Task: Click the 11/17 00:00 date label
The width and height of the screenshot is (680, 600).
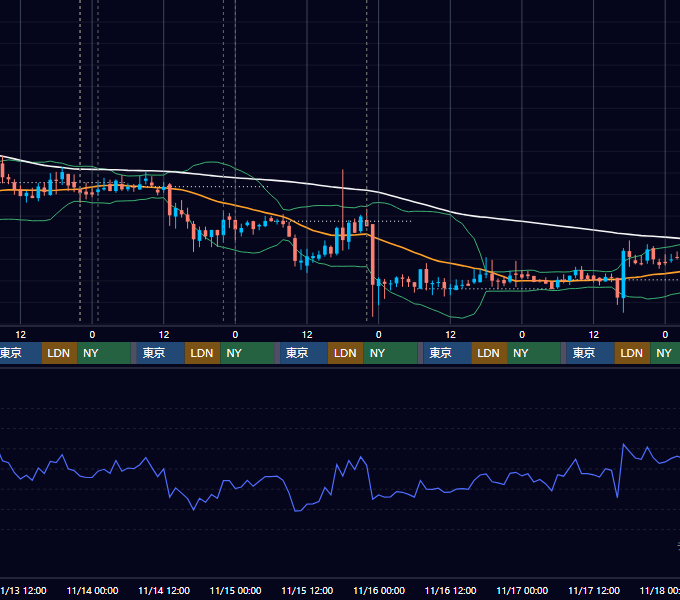Action: coord(522,590)
